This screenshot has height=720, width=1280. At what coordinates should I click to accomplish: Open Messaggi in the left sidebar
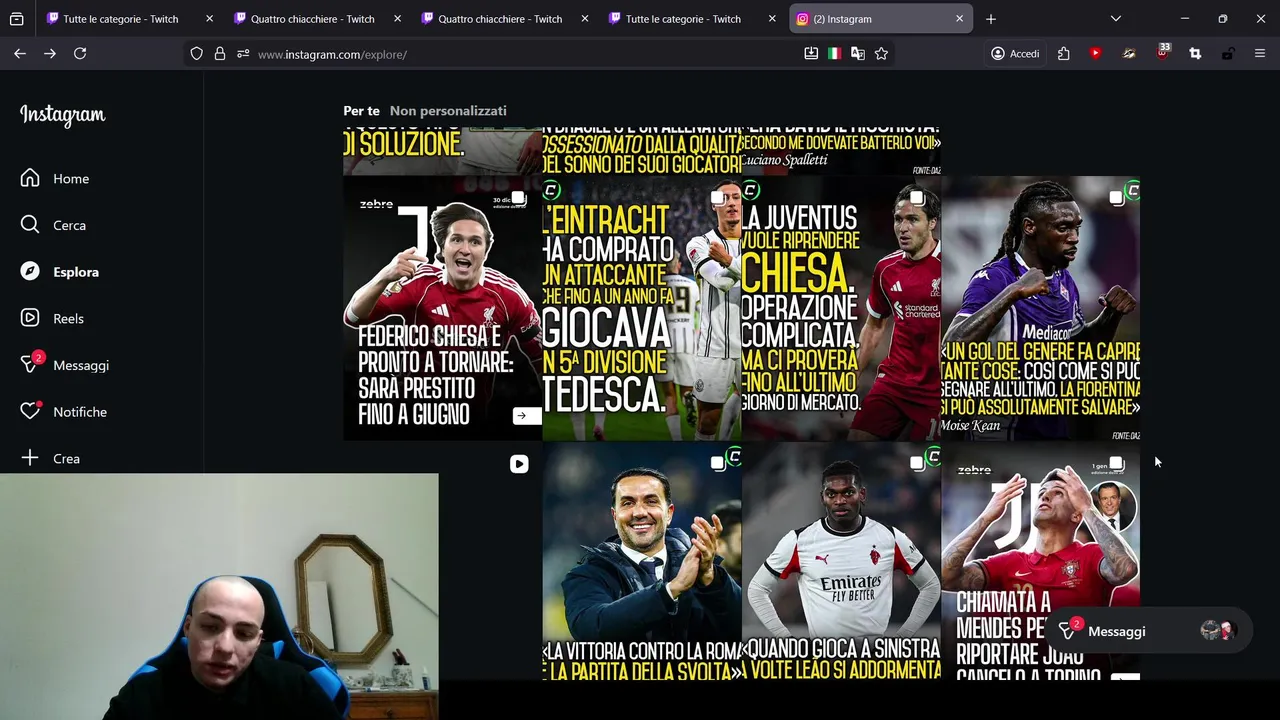coord(65,365)
